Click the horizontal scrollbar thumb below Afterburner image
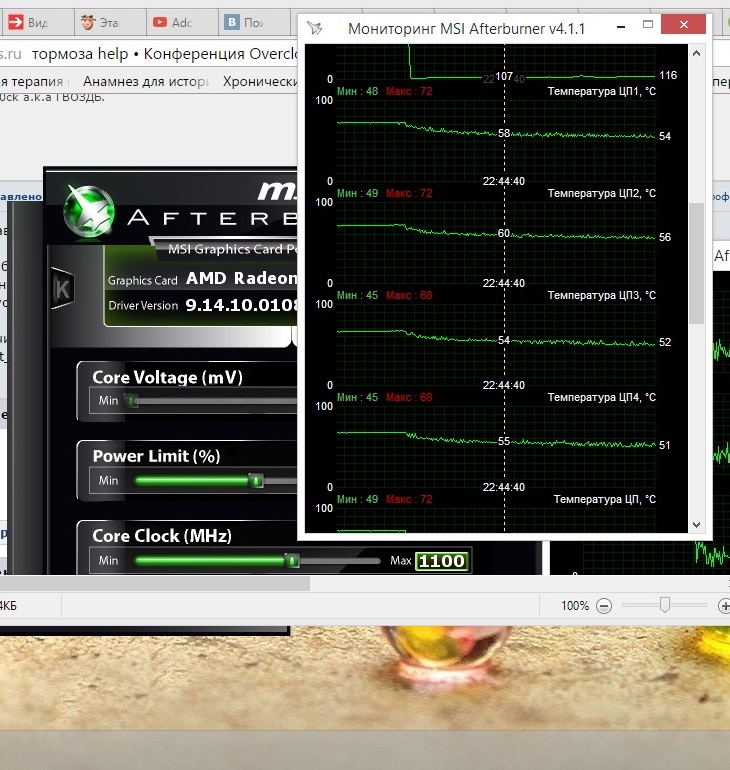This screenshot has height=770, width=730. [155, 583]
